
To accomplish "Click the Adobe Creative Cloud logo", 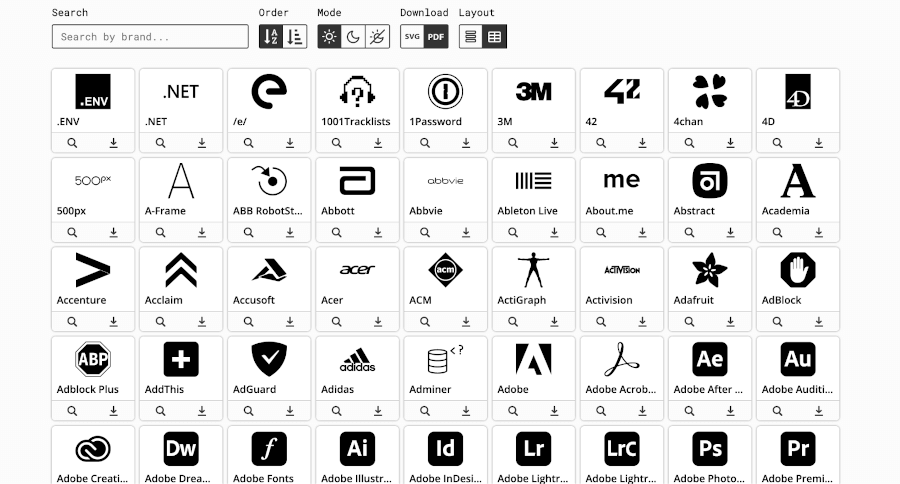I will click(x=93, y=448).
